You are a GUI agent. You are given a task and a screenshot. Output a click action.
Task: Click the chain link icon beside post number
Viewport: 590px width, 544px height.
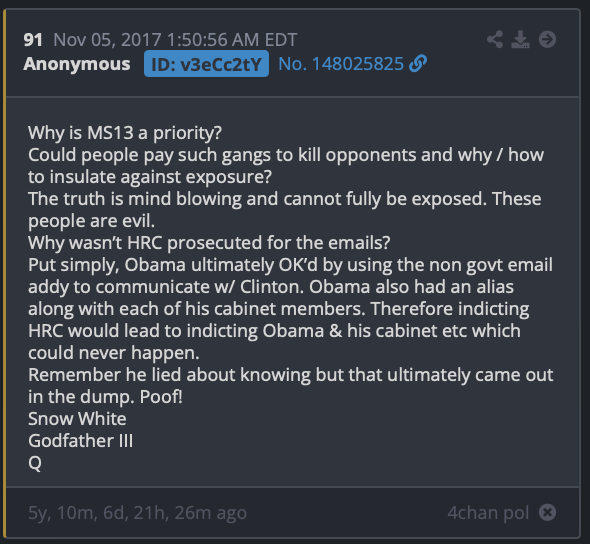click(418, 64)
